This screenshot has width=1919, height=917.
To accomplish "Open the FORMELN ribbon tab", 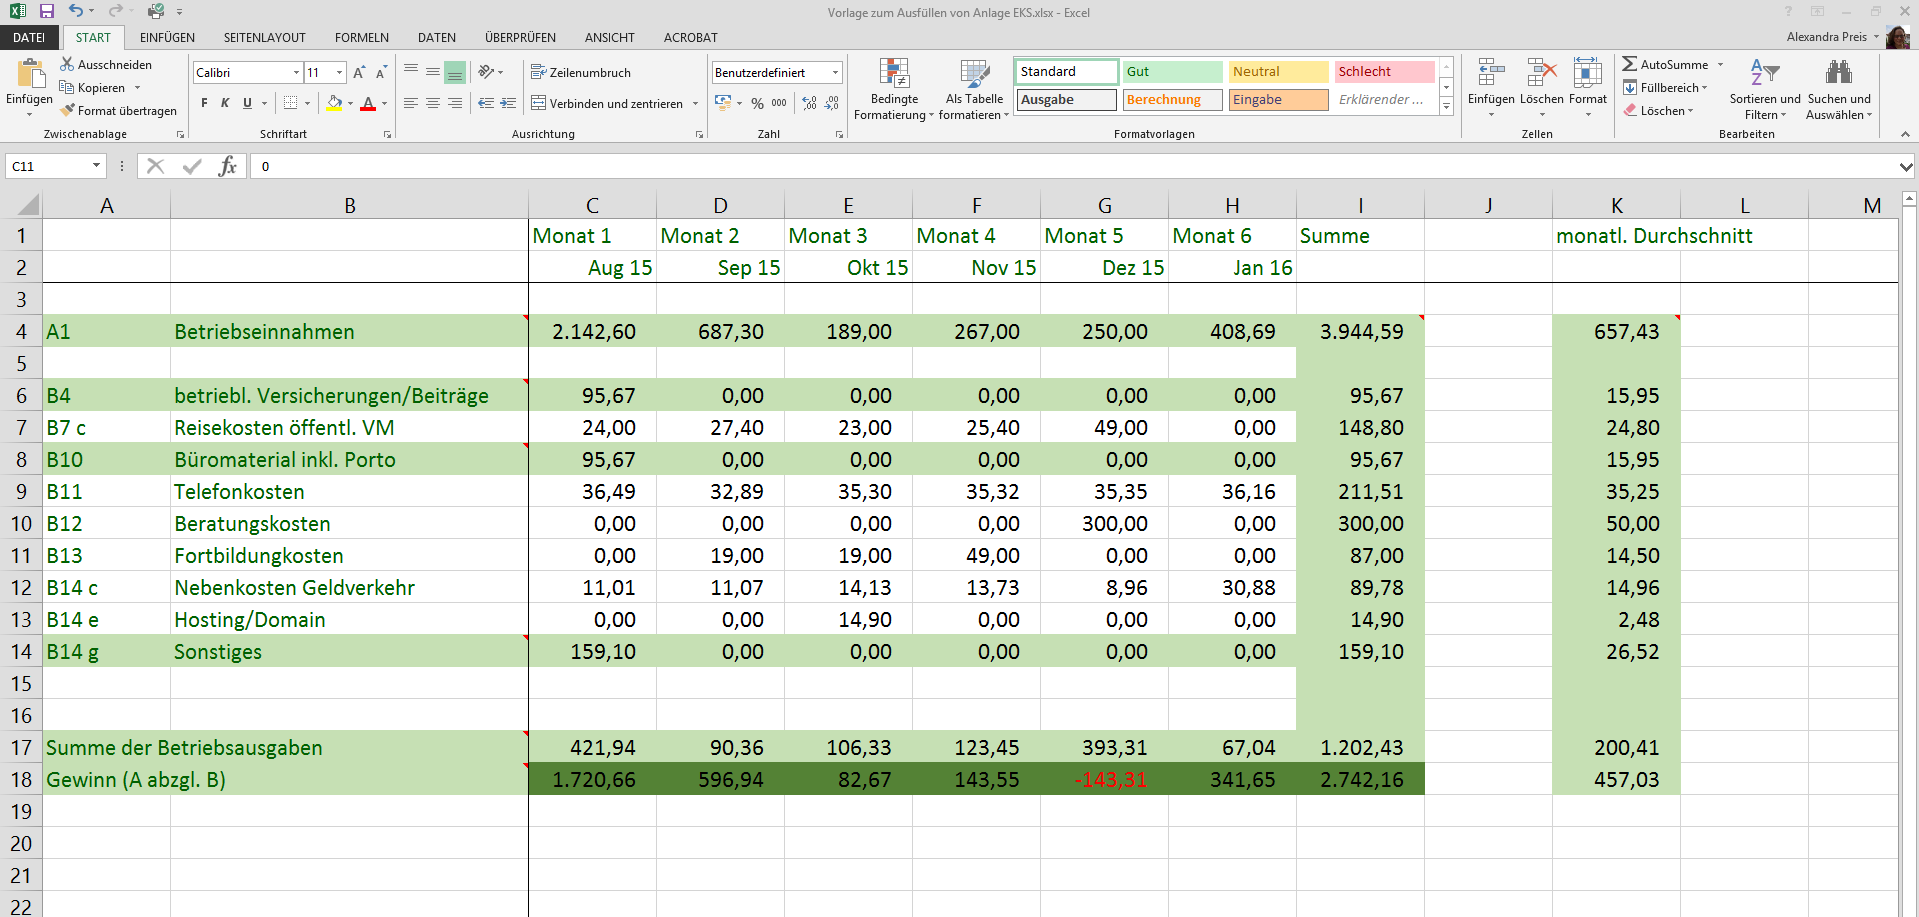I will pos(361,38).
